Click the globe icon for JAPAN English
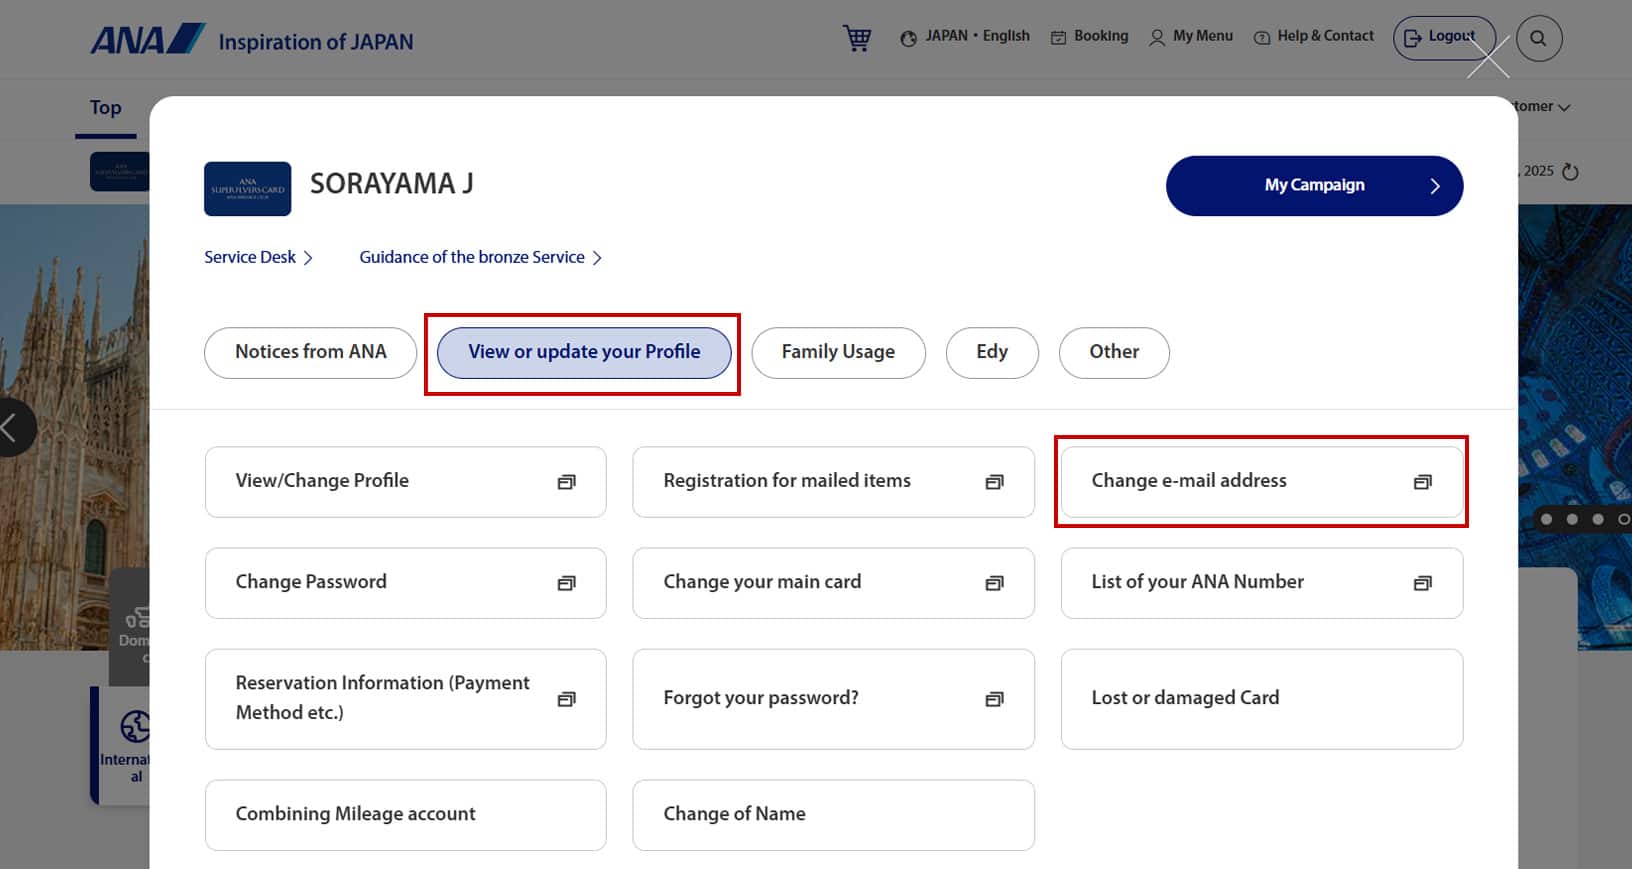 [x=908, y=38]
